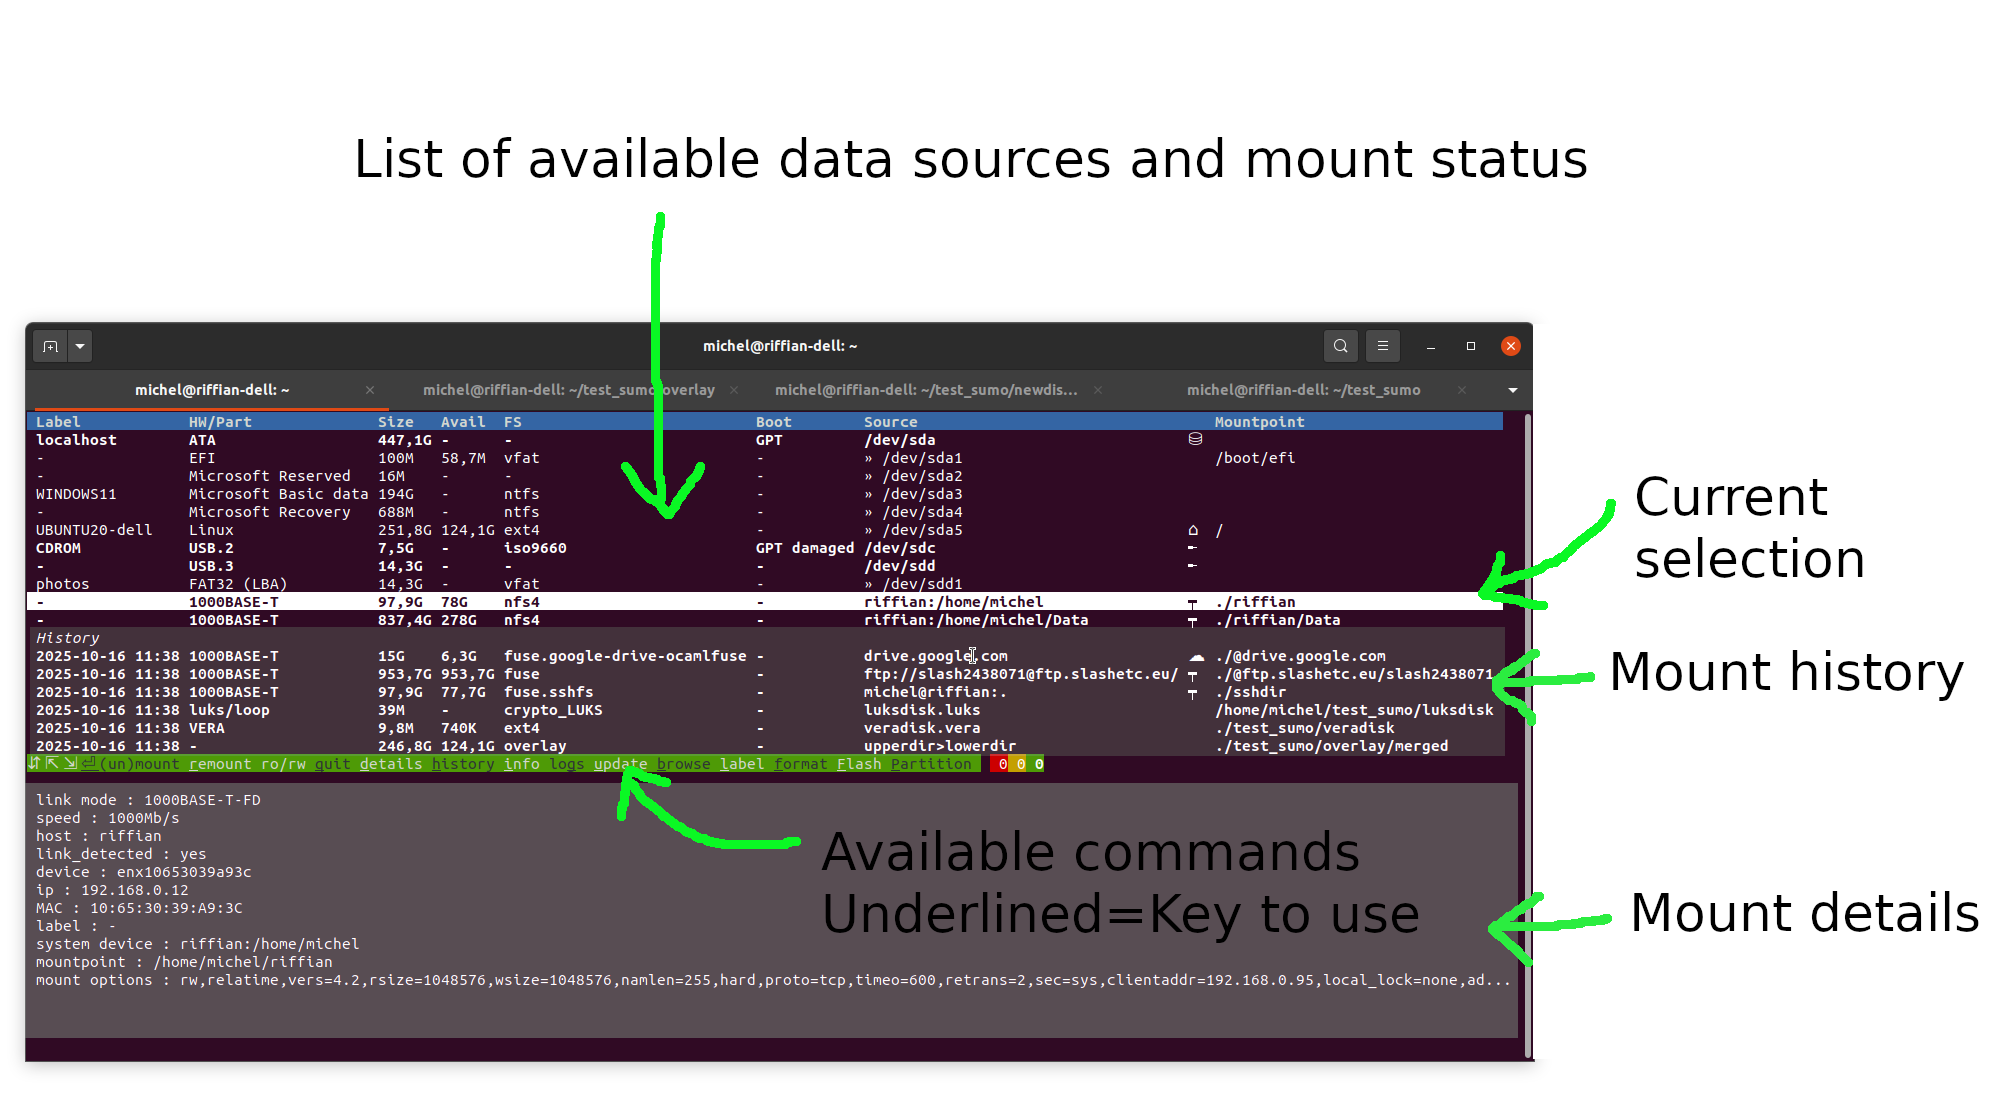Click the (un)mount command
The width and height of the screenshot is (2000, 1100).
point(139,764)
